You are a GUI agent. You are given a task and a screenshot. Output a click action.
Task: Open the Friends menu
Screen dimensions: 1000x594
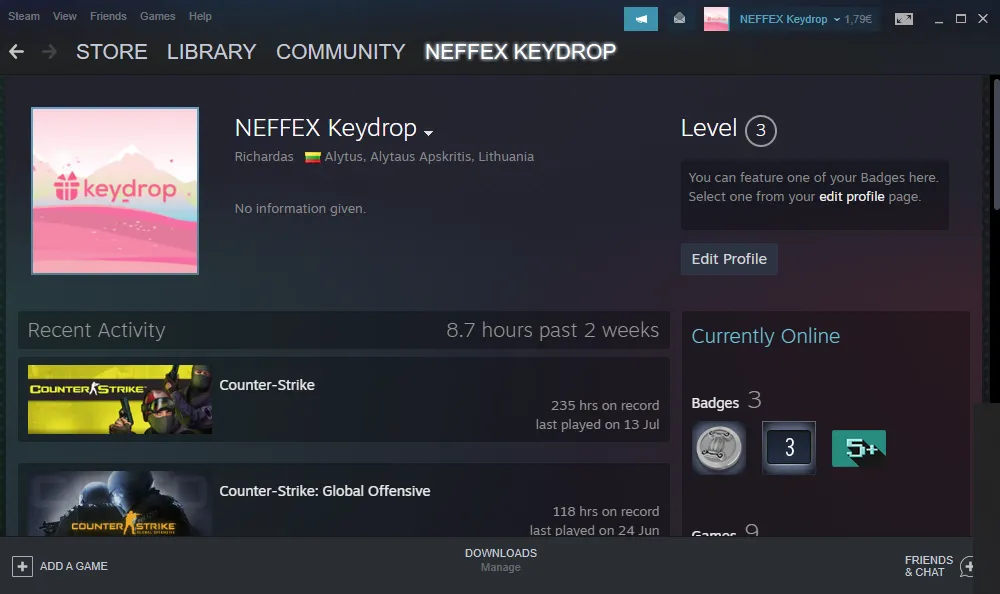click(x=108, y=16)
